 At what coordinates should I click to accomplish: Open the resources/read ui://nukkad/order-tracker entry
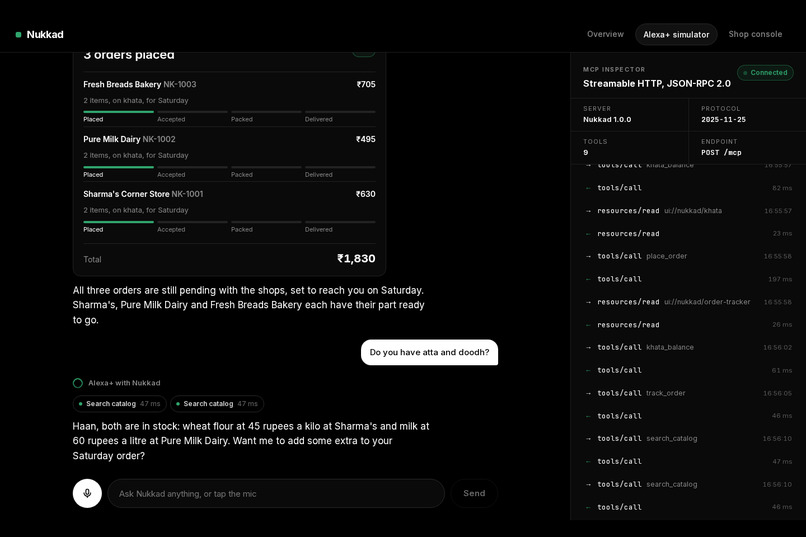pos(689,302)
